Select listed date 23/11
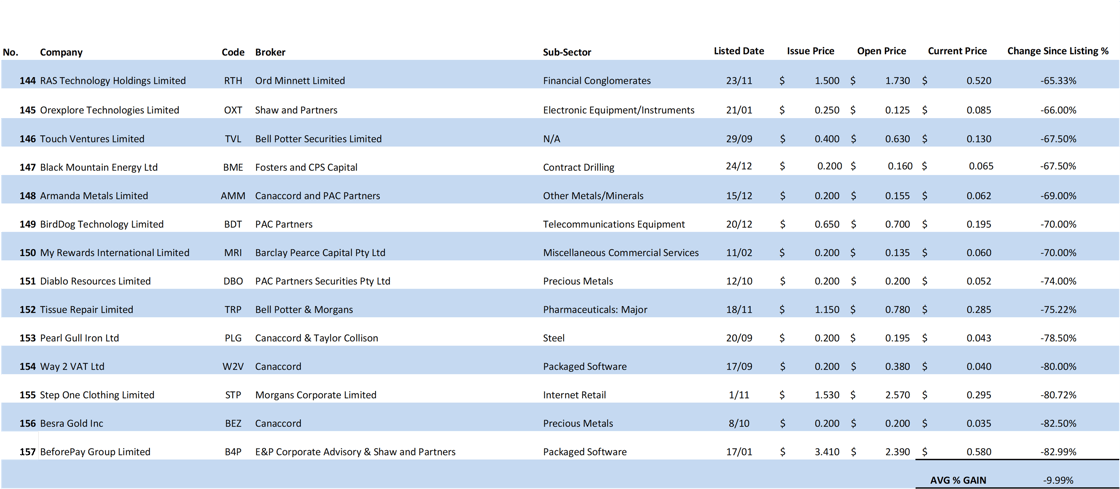 click(x=739, y=81)
